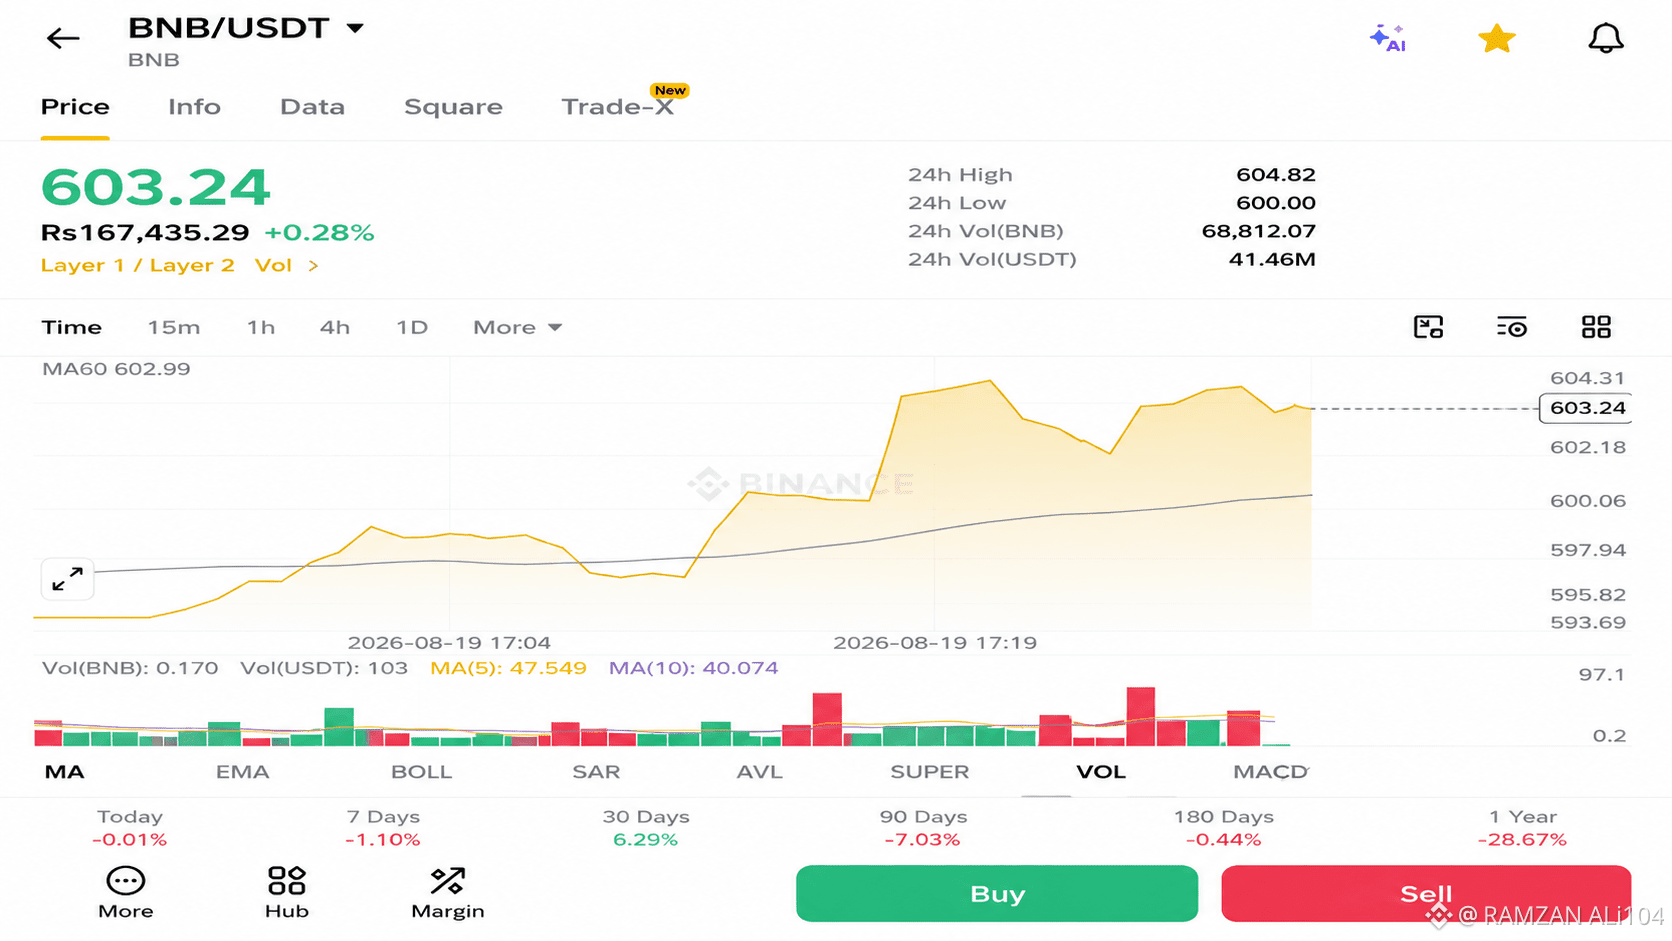1672x941 pixels.
Task: Open Margin trading icon
Action: (x=448, y=893)
